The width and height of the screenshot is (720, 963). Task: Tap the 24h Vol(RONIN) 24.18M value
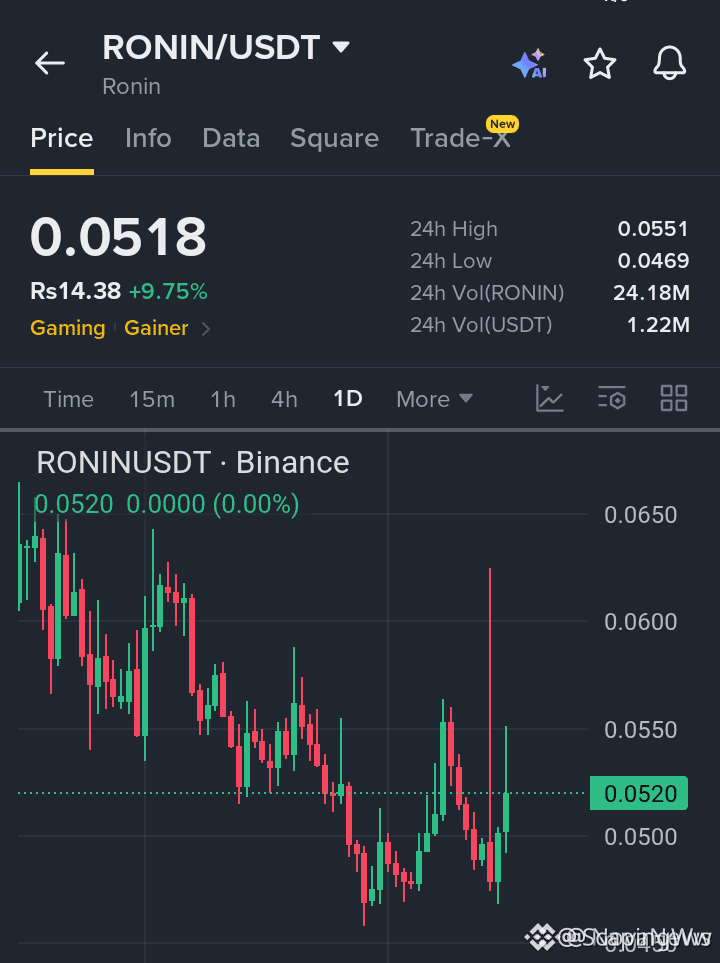click(x=651, y=293)
